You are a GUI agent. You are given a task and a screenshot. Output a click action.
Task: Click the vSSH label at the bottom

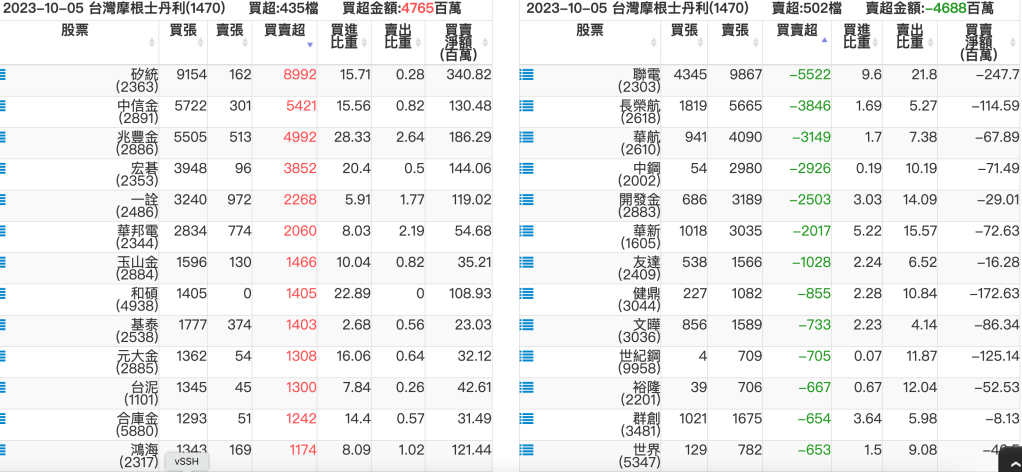tap(186, 462)
